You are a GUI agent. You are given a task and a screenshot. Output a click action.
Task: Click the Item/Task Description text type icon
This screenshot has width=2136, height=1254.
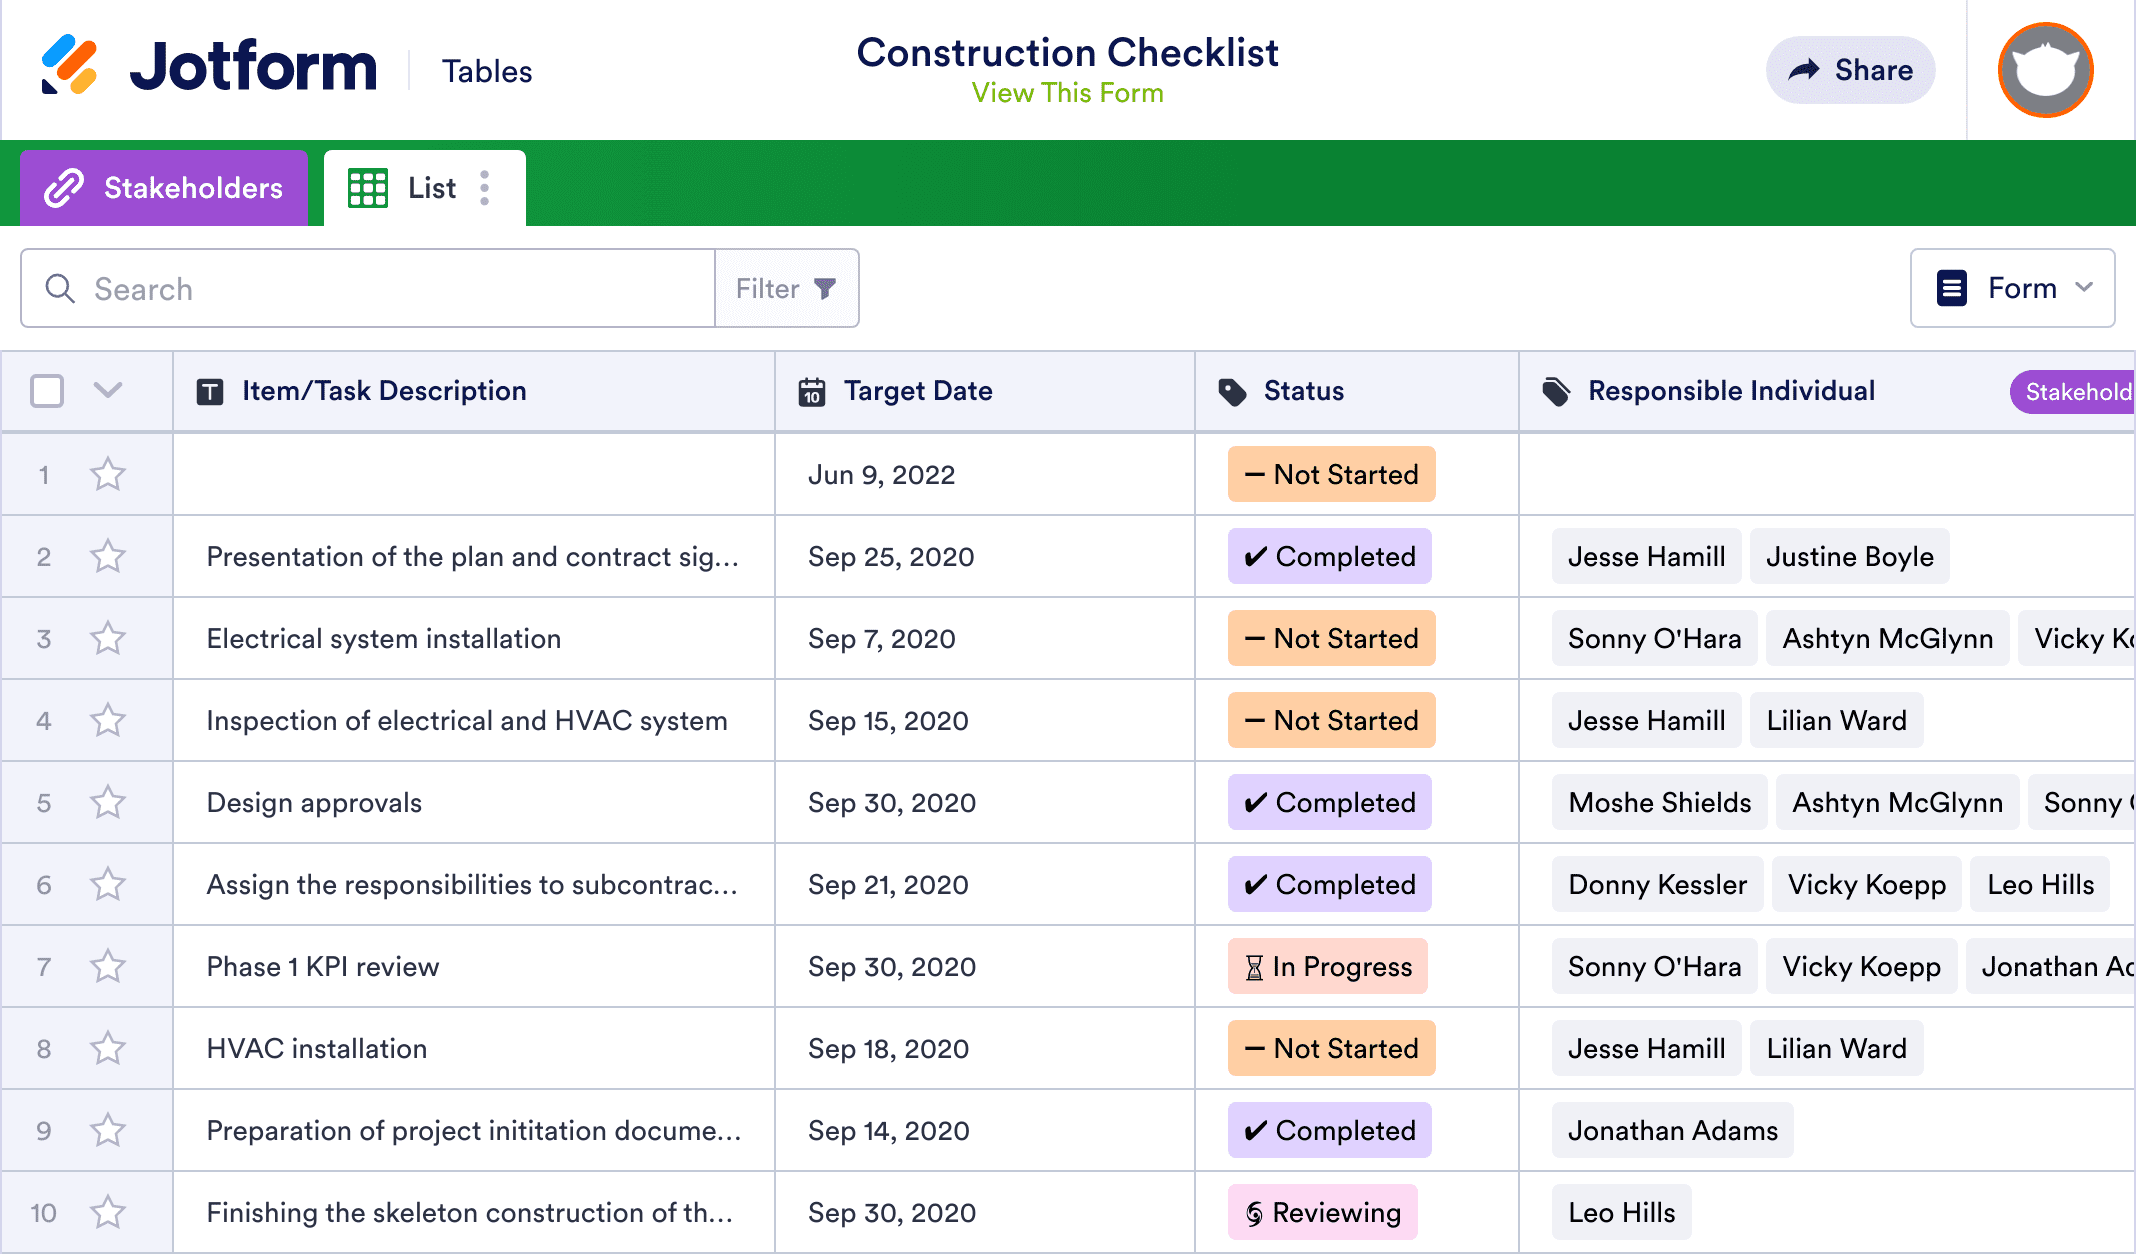pyautogui.click(x=210, y=392)
